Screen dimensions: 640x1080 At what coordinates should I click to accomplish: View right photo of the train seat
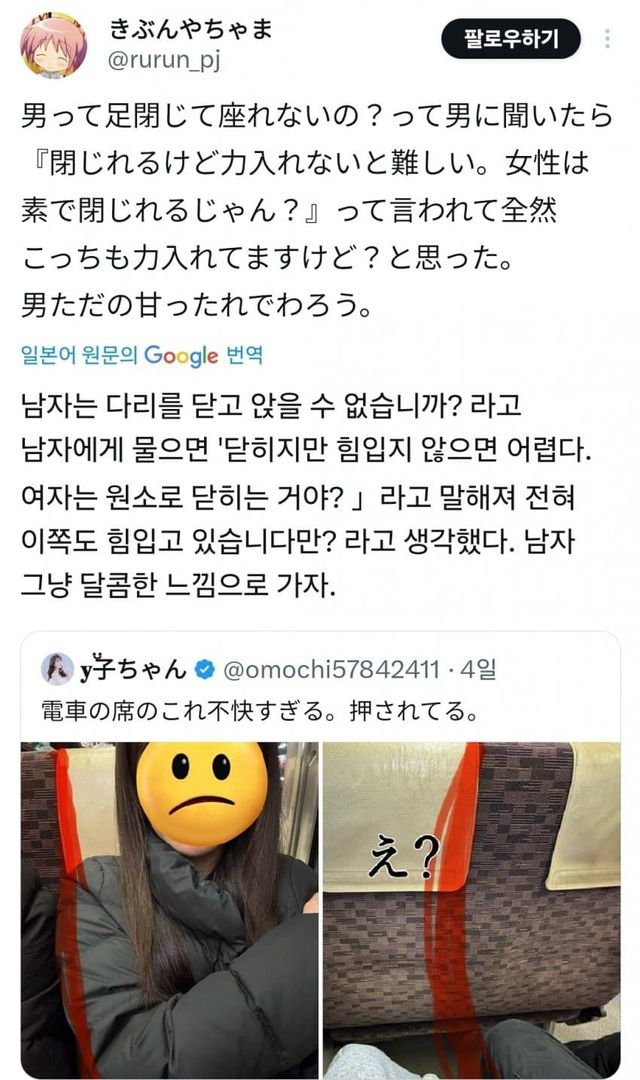point(471,909)
